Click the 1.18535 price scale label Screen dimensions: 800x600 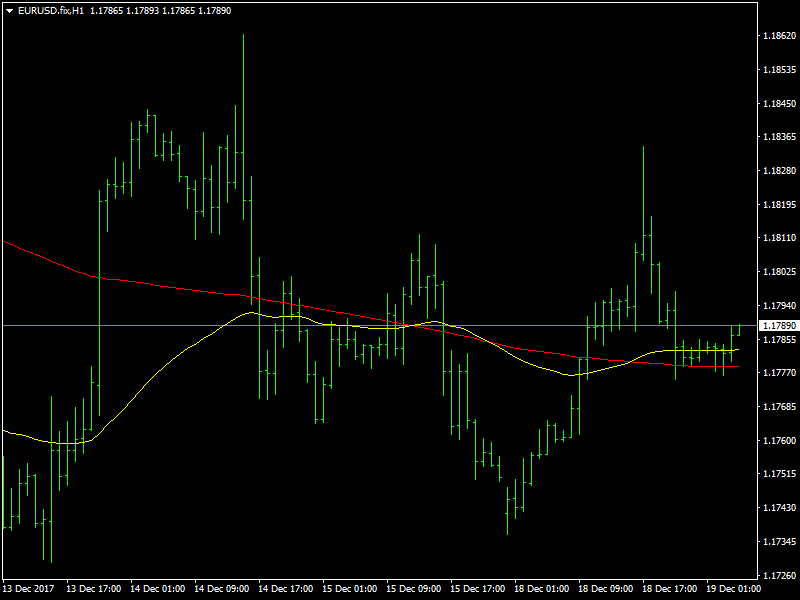[779, 69]
